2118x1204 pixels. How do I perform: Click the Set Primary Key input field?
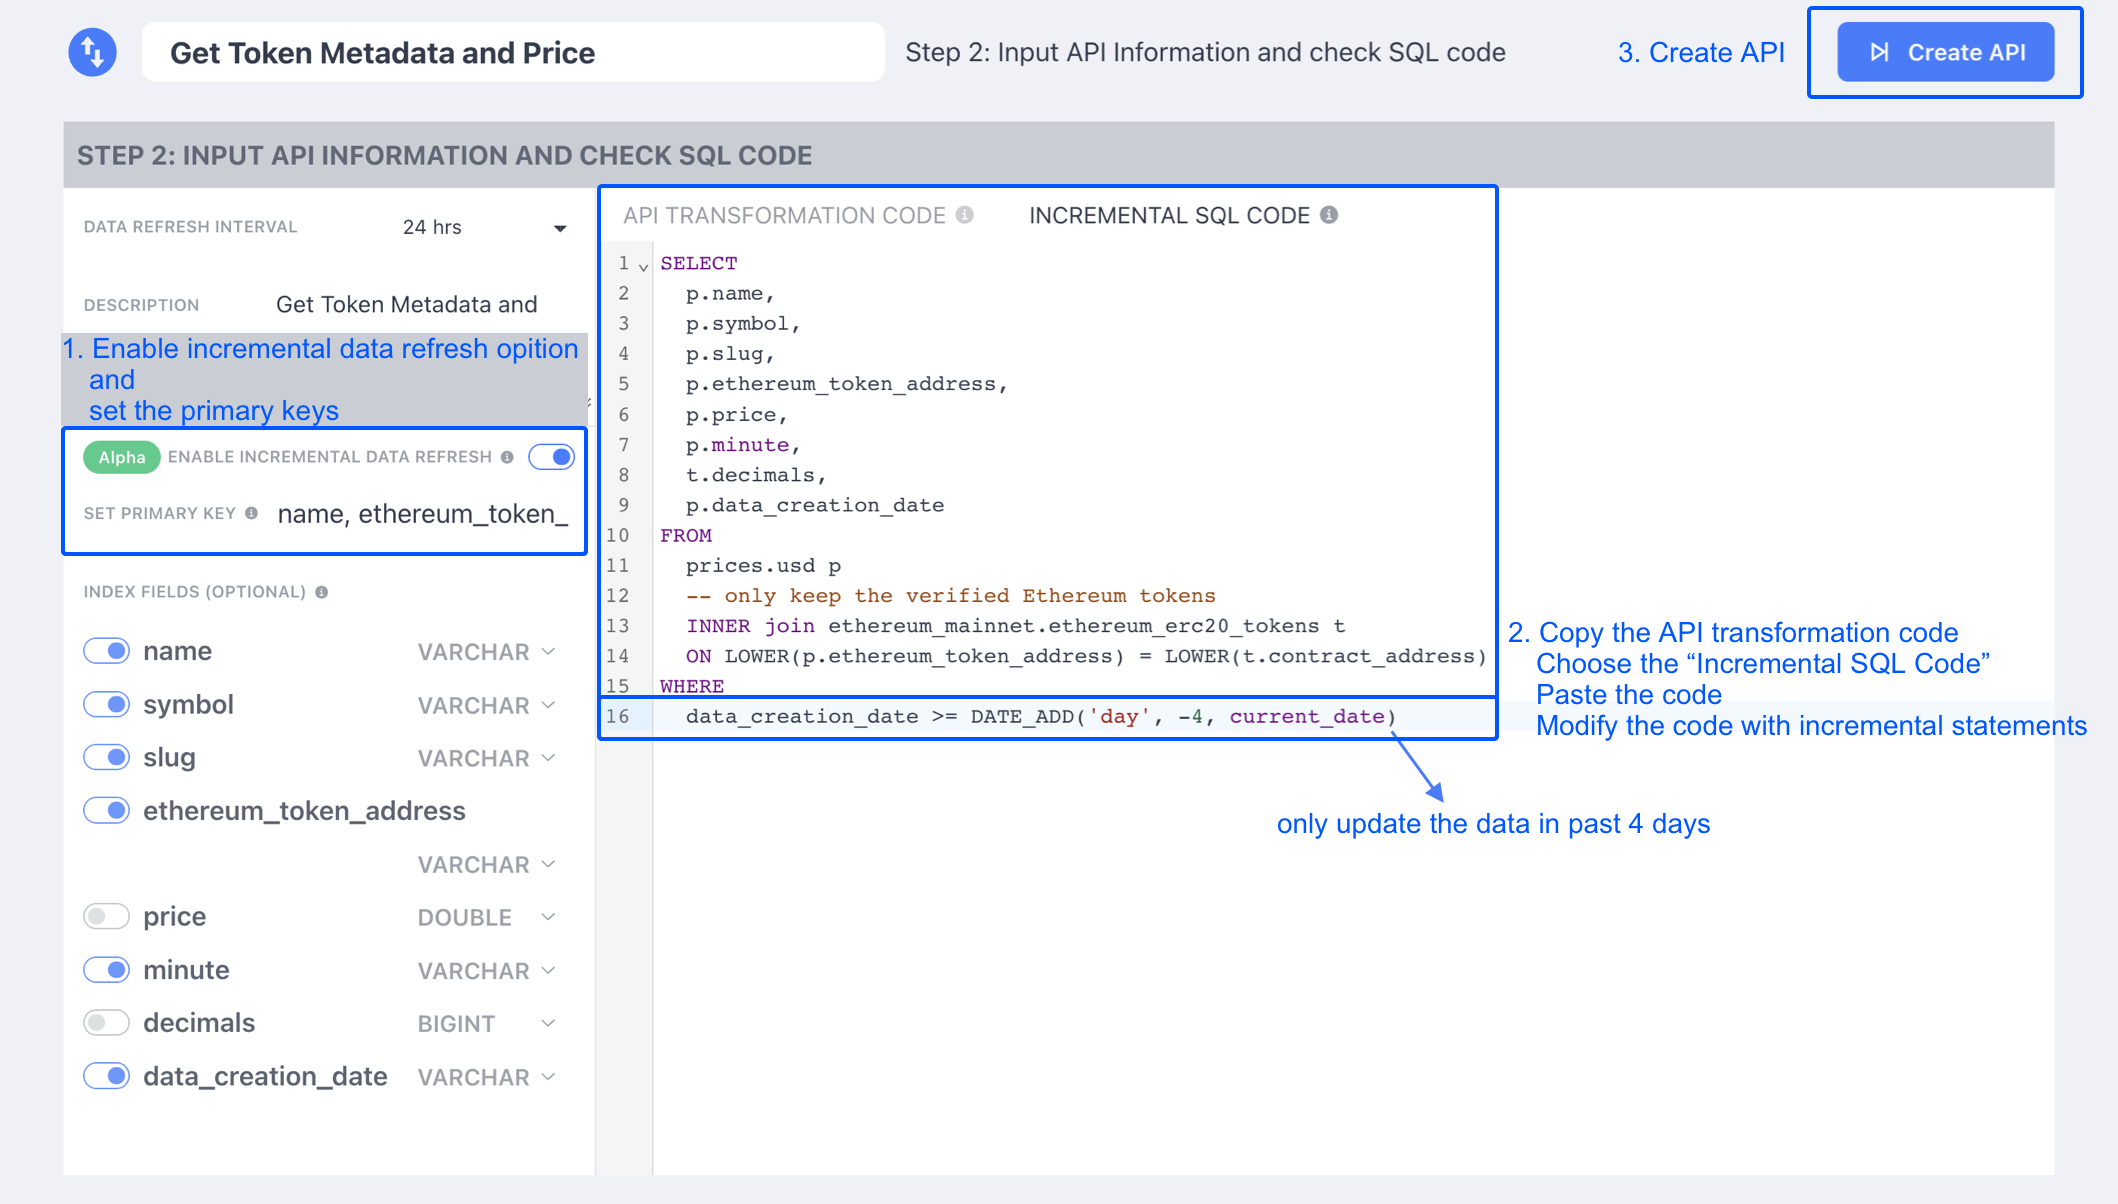pos(423,514)
